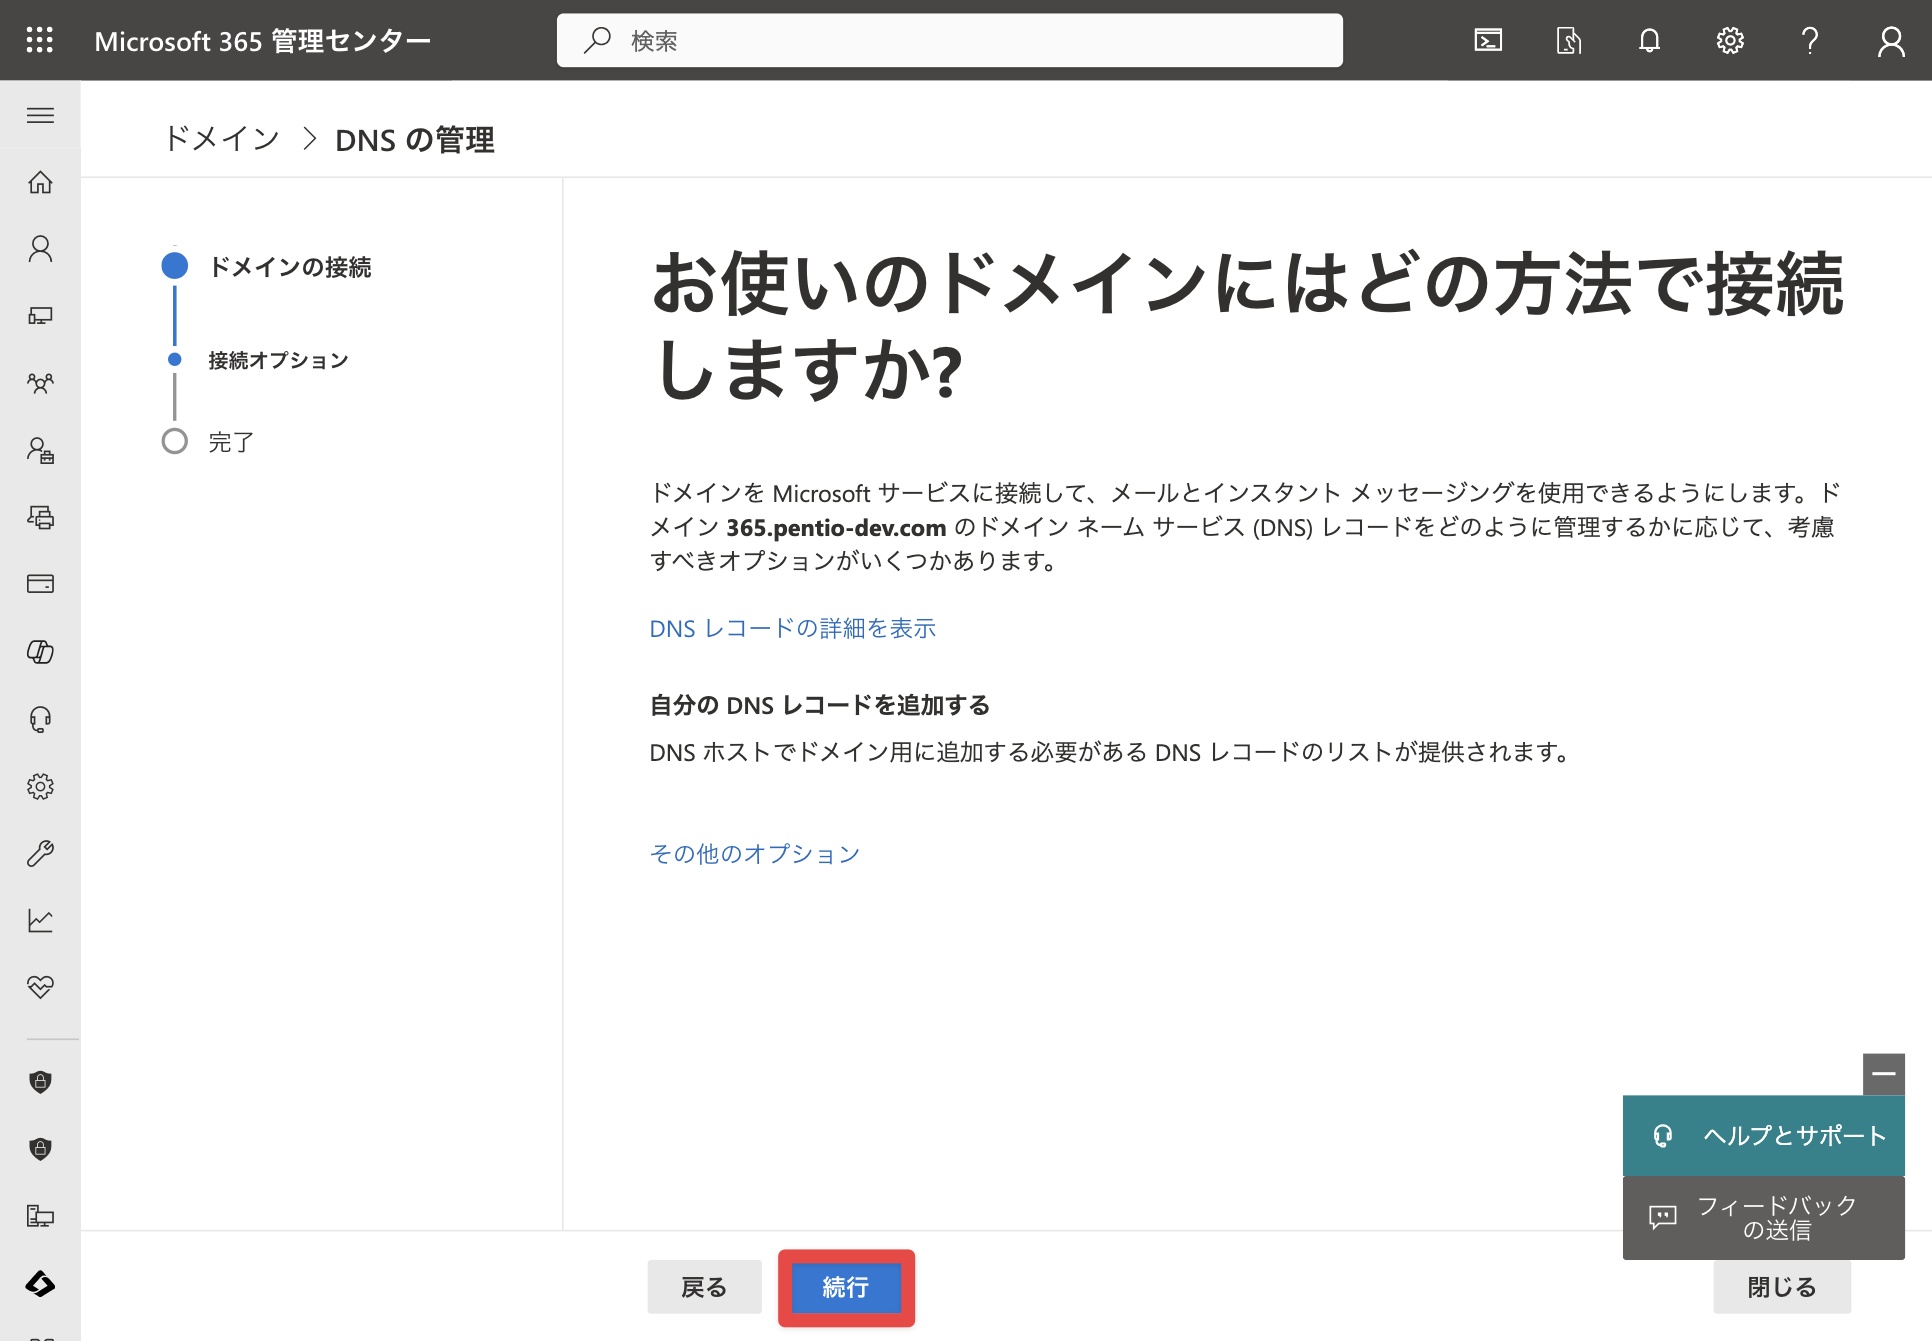Open Health heart icon in sidebar
Screen dimensions: 1932x1344
pos(40,987)
